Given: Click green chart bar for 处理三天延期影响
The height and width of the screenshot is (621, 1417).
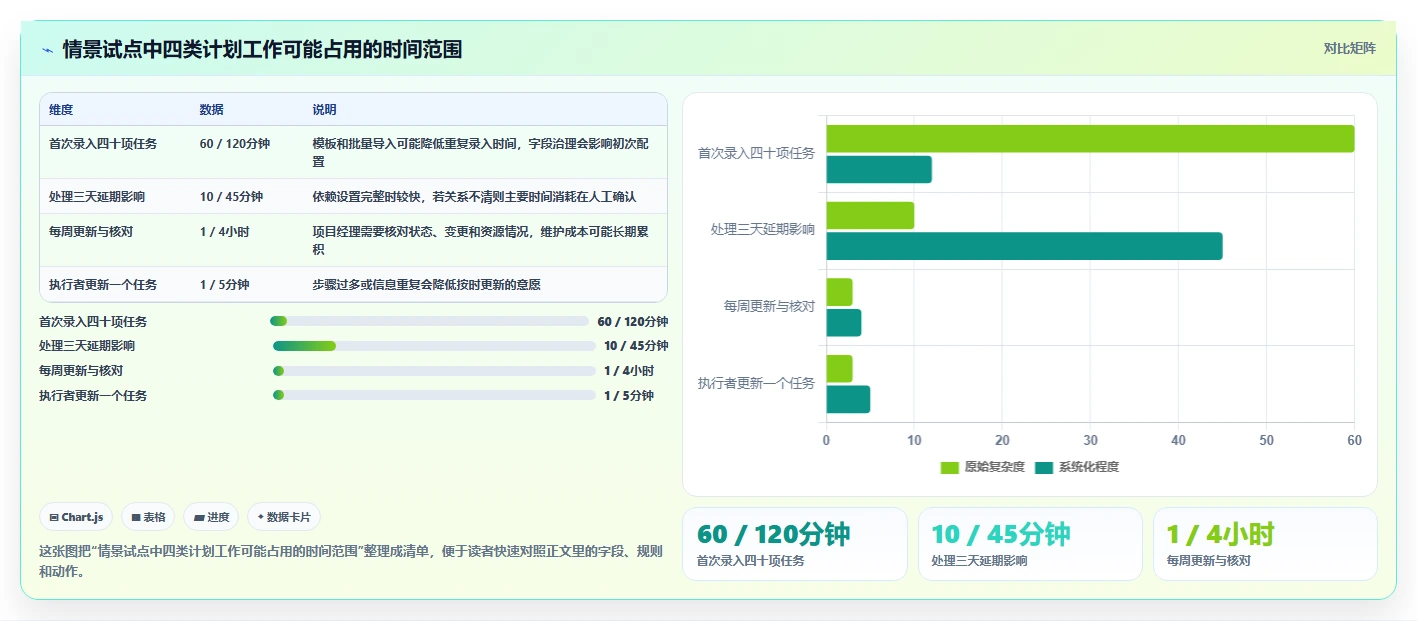Looking at the screenshot, I should coord(870,215).
